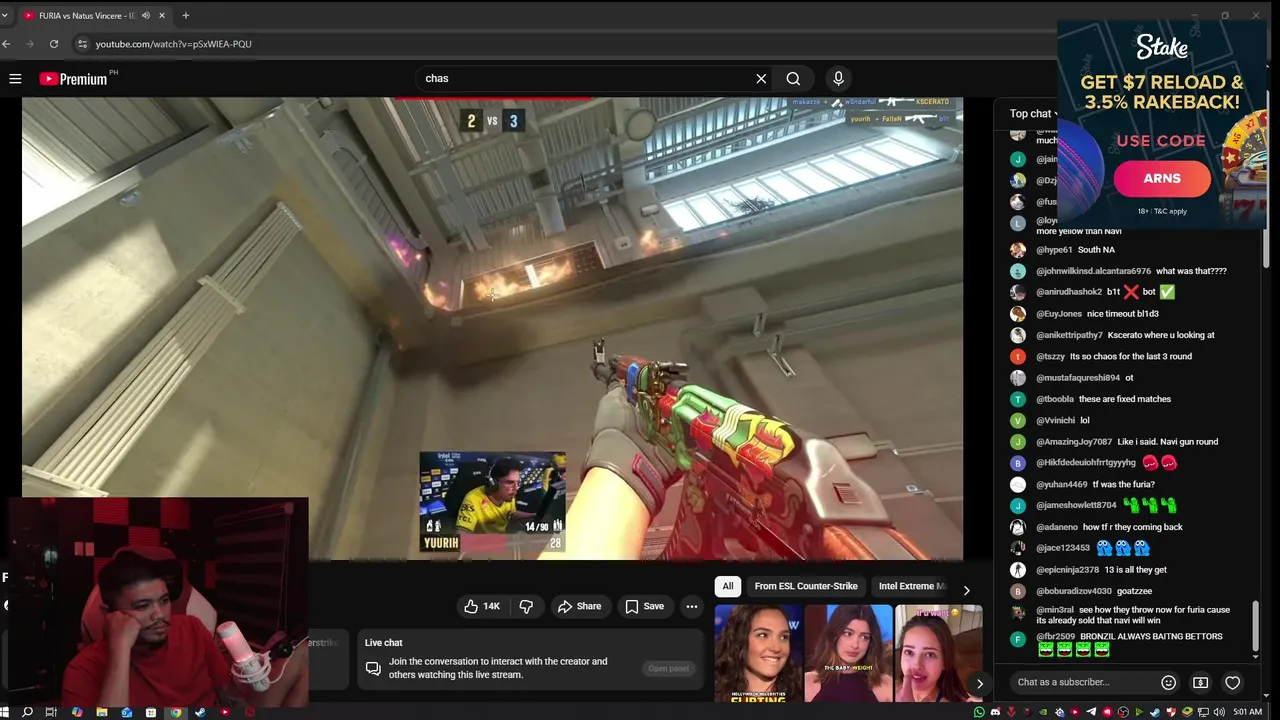Go back to previous page
Image resolution: width=1280 pixels, height=720 pixels.
[7, 44]
